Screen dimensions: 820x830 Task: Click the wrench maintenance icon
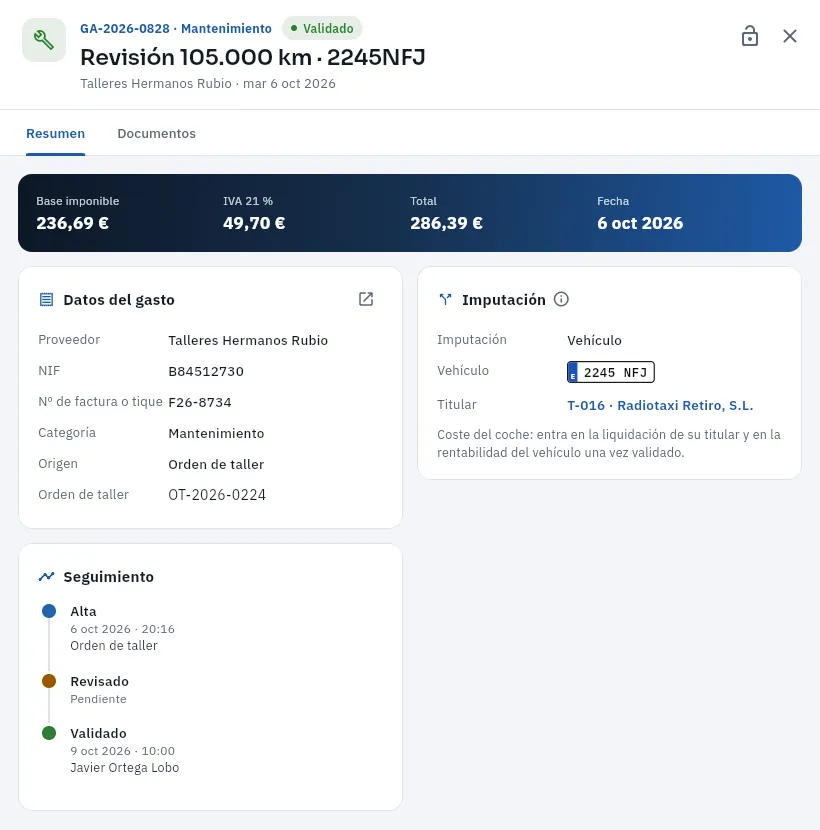(x=44, y=40)
